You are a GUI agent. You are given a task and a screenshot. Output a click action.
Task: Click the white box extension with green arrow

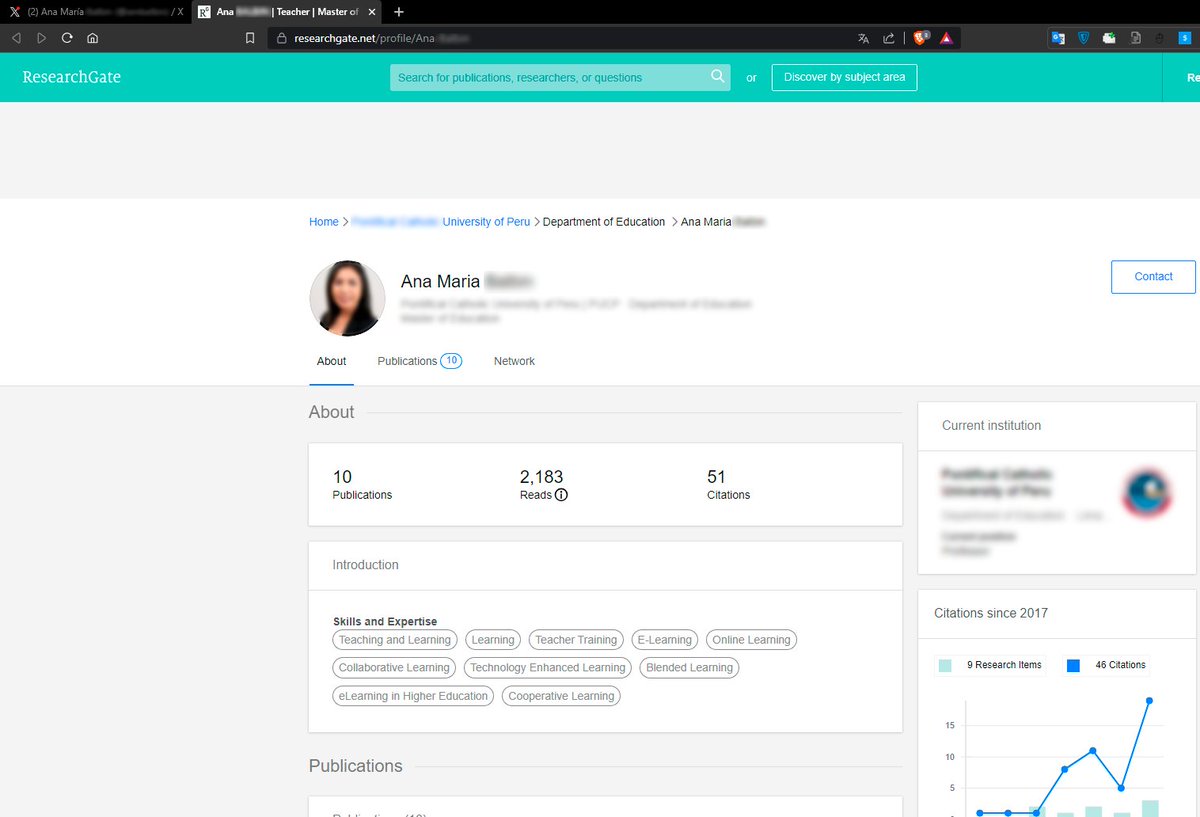(x=1109, y=38)
